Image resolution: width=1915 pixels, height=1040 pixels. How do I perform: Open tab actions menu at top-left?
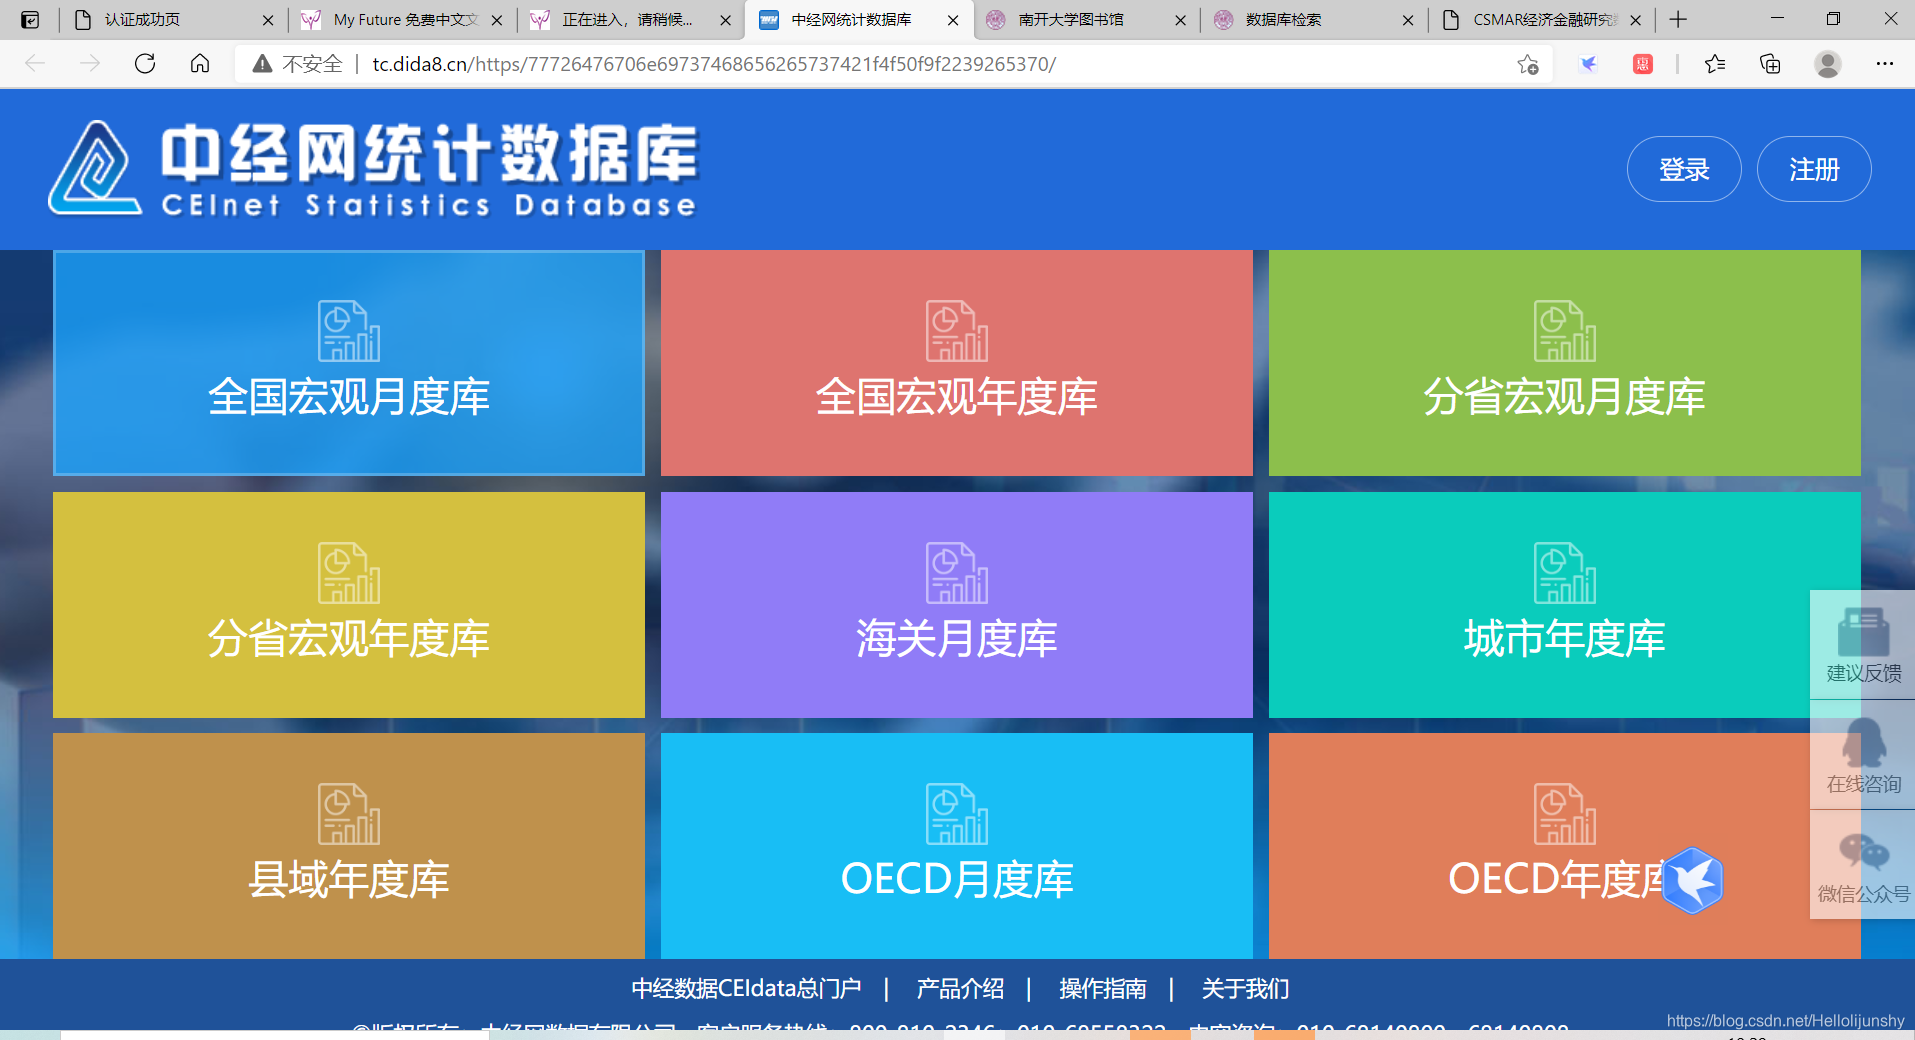[x=30, y=20]
